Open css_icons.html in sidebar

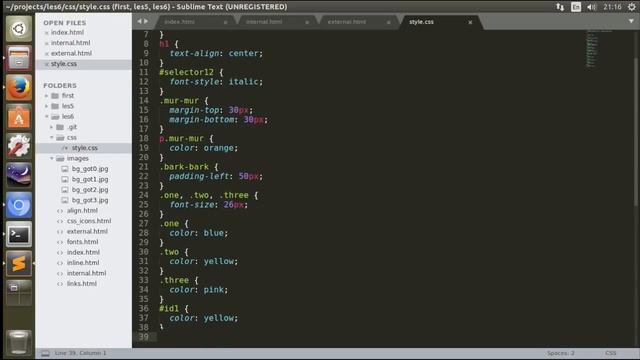tap(89, 221)
